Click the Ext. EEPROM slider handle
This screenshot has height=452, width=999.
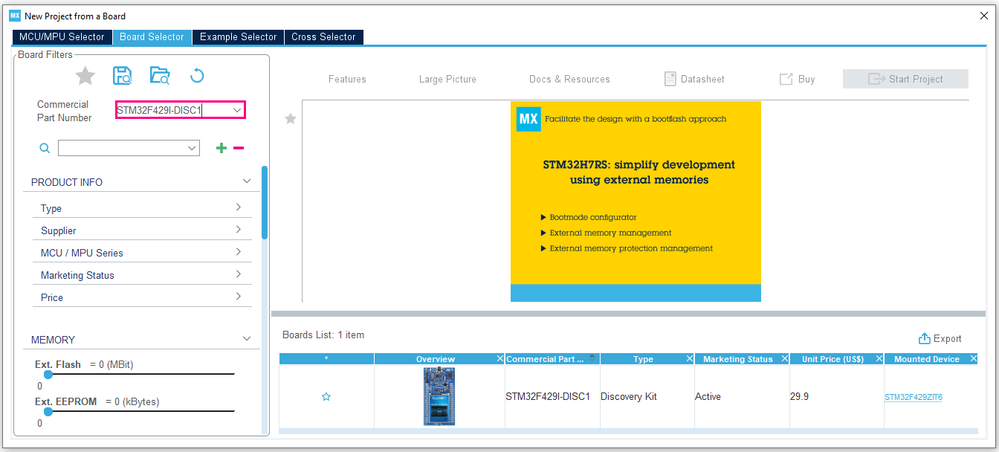pos(48,412)
